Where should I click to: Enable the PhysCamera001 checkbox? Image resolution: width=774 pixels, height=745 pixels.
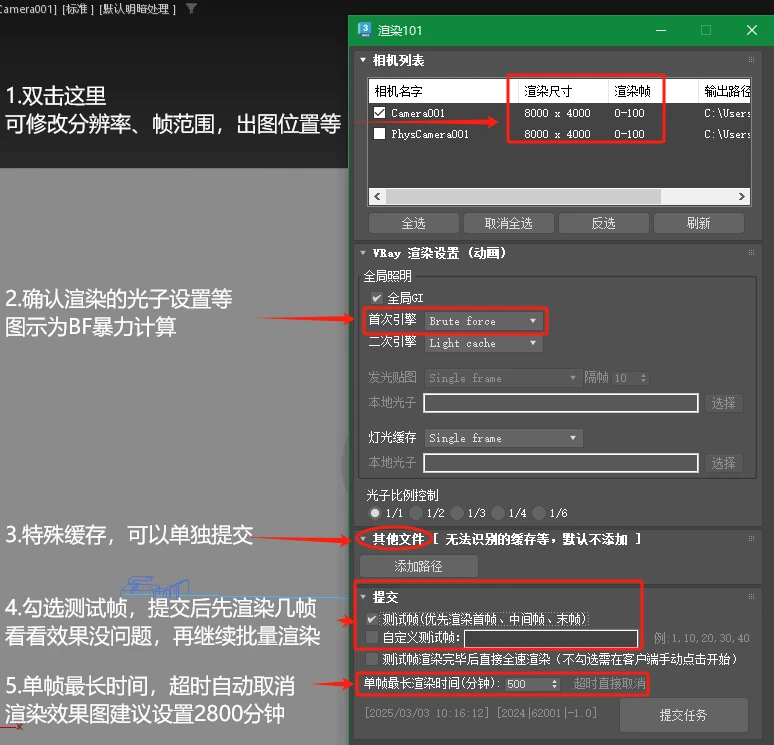(379, 134)
